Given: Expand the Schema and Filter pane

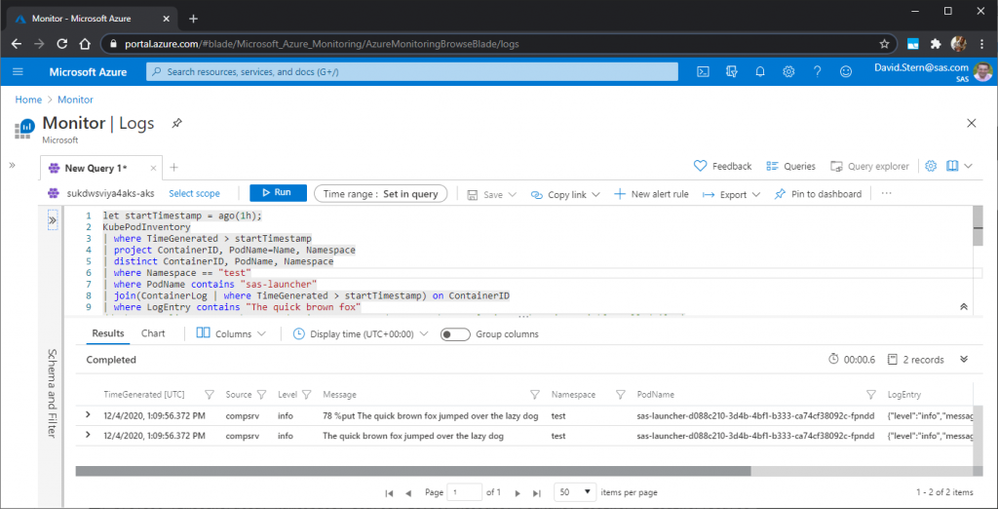Looking at the screenshot, I should [52, 220].
